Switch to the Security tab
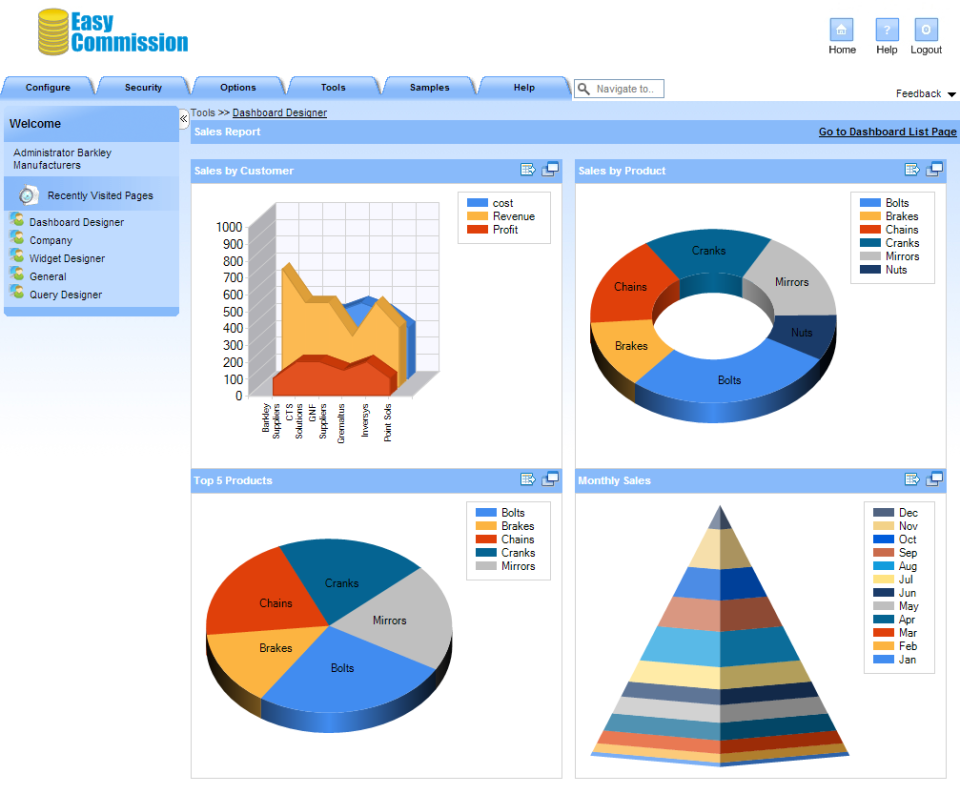This screenshot has width=960, height=794. (x=142, y=87)
